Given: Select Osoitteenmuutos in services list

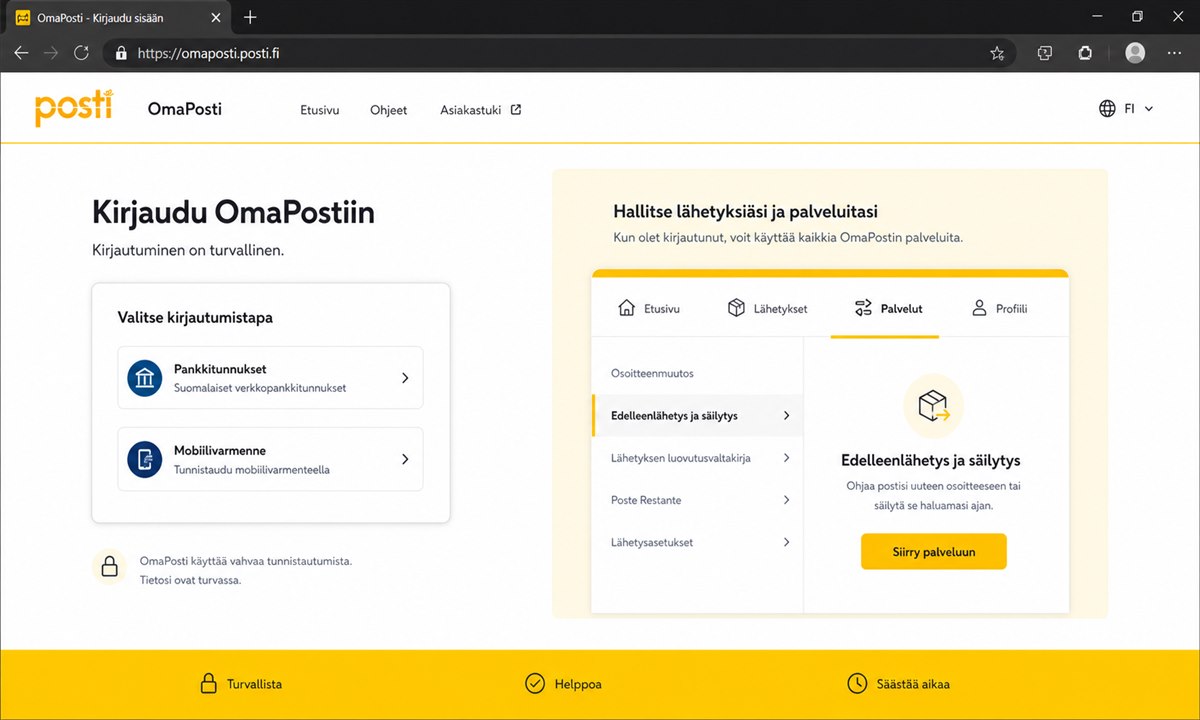Looking at the screenshot, I should [x=697, y=373].
